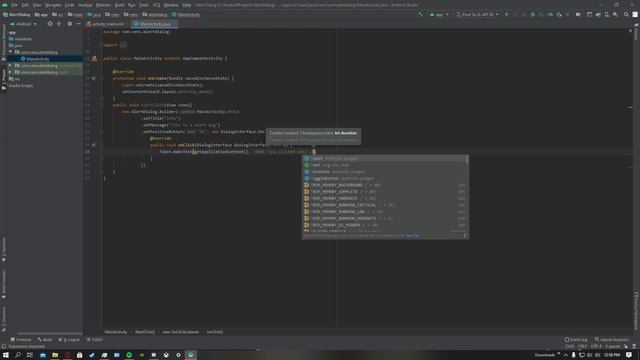The image size is (640, 360).
Task: Click the Make Project hammer icon
Action: [x=420, y=14]
